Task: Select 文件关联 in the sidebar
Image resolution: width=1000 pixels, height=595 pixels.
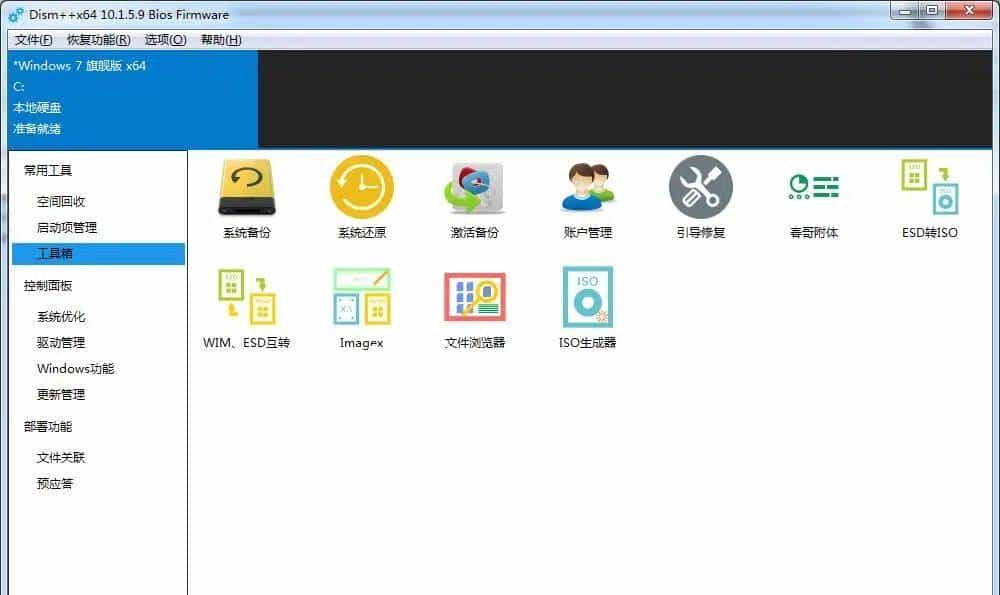Action: click(61, 458)
